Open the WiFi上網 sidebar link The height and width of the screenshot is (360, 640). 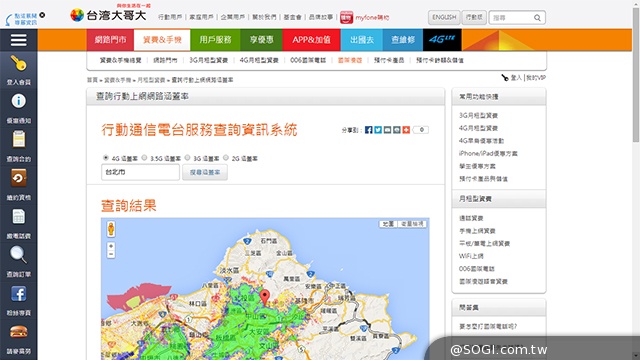point(471,256)
